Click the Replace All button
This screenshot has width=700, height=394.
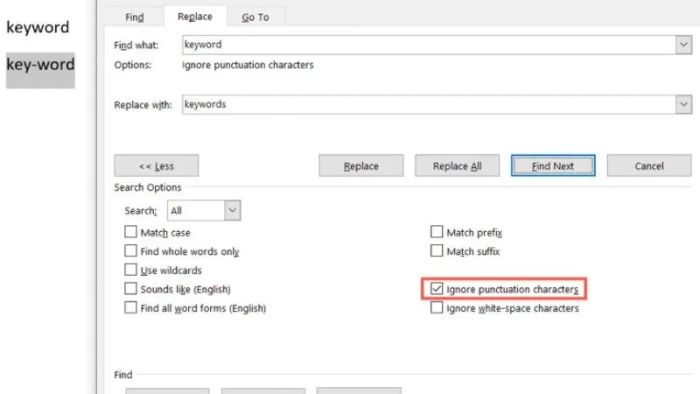(457, 166)
